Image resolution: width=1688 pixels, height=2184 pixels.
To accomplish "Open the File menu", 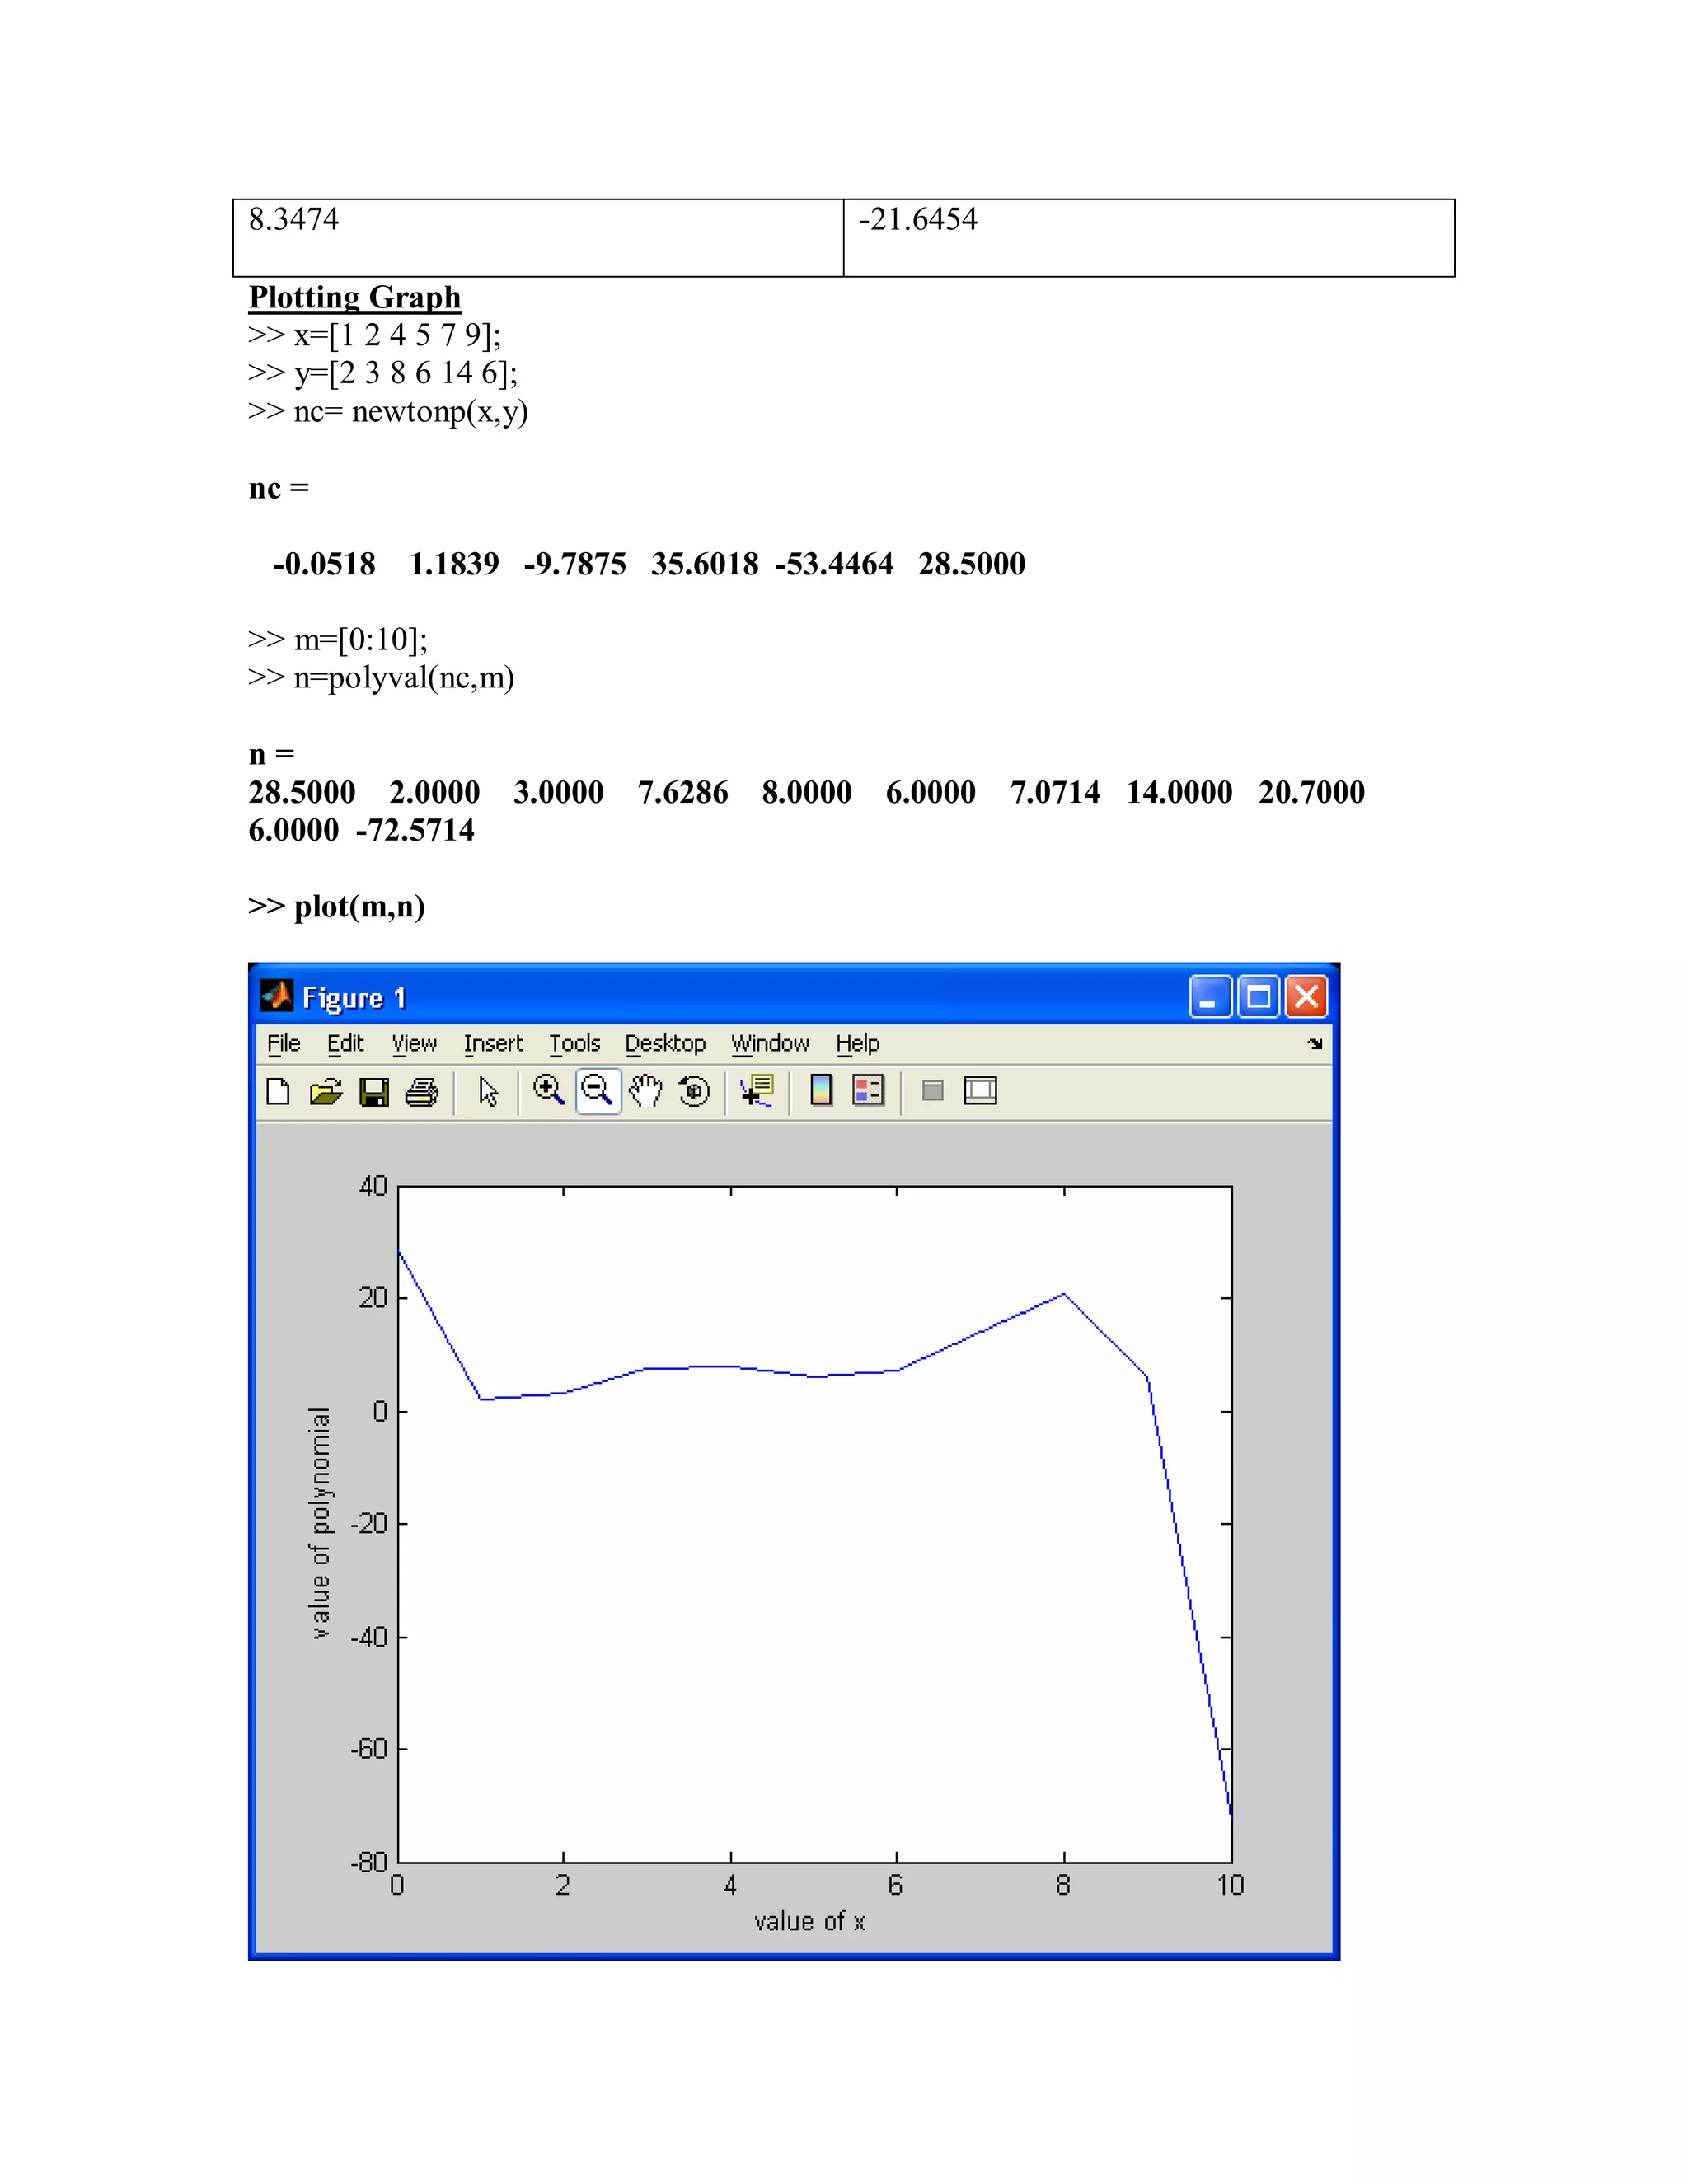I will (283, 1043).
